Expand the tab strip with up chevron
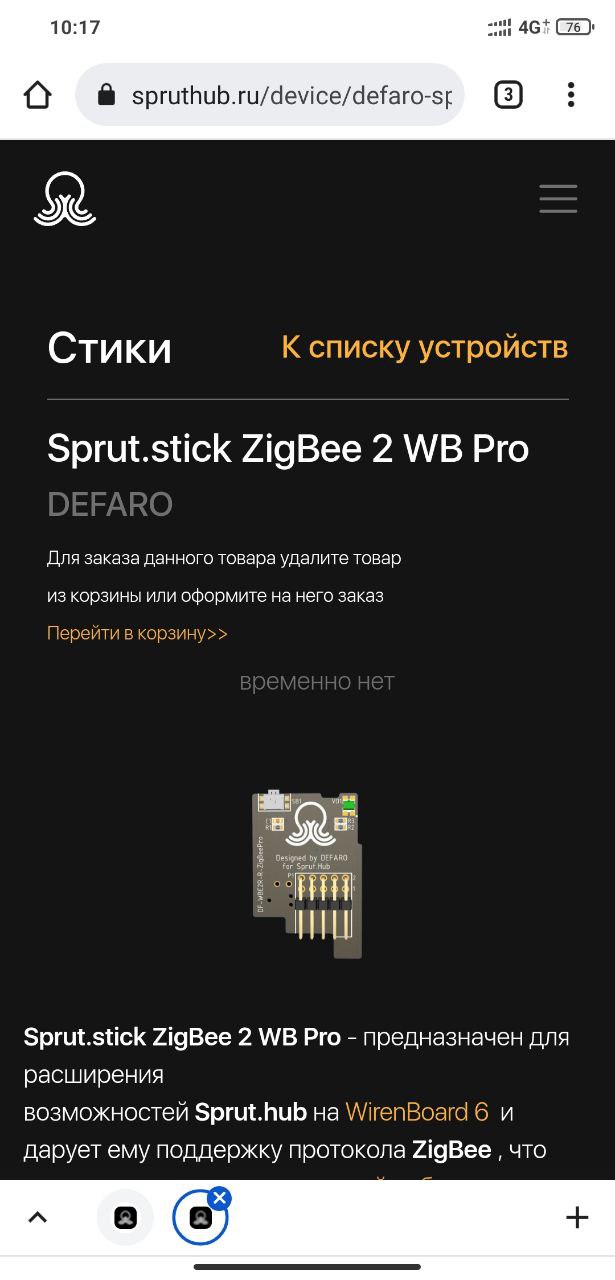 tap(37, 1217)
